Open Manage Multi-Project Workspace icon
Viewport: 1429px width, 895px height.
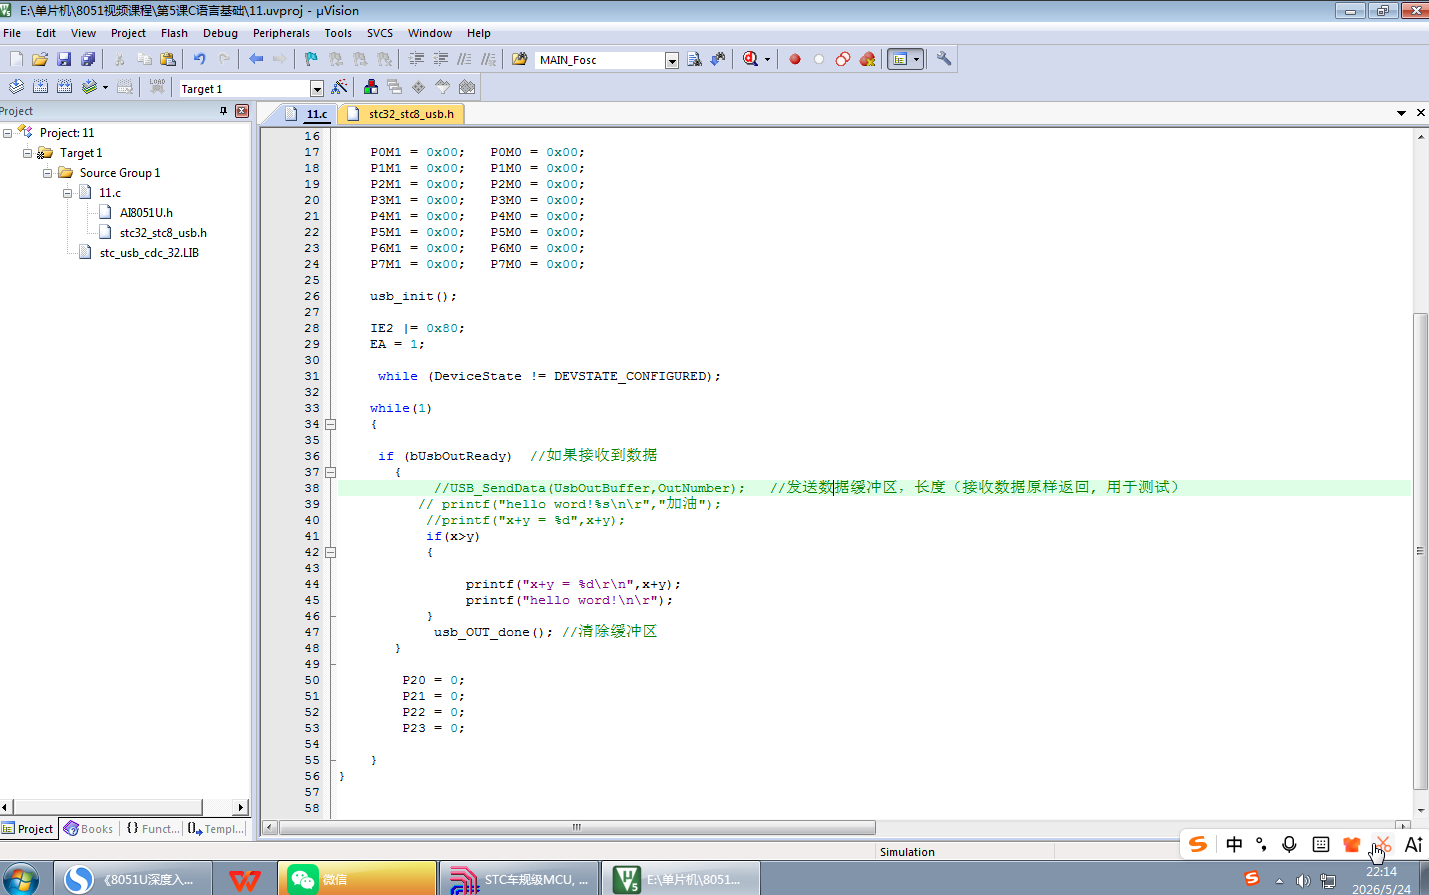pos(394,87)
